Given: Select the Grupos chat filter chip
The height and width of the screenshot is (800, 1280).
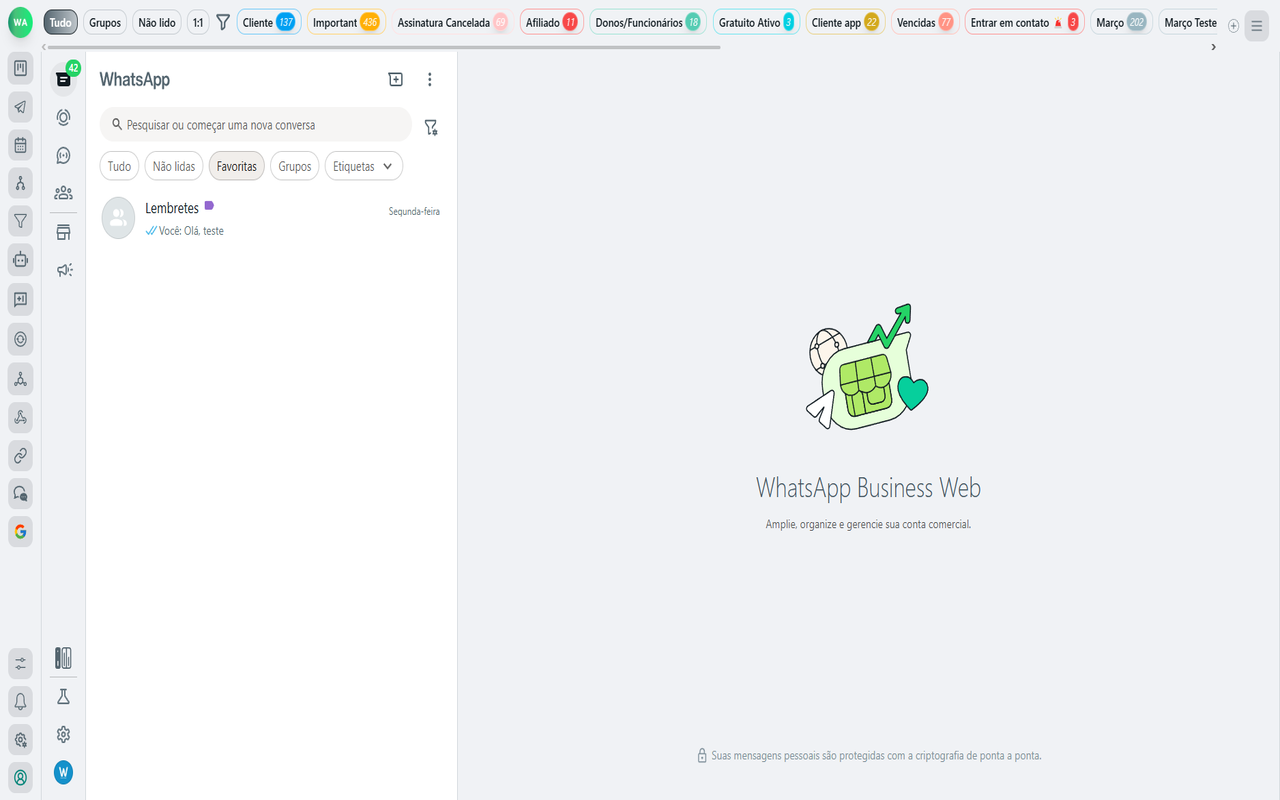Looking at the screenshot, I should (295, 166).
